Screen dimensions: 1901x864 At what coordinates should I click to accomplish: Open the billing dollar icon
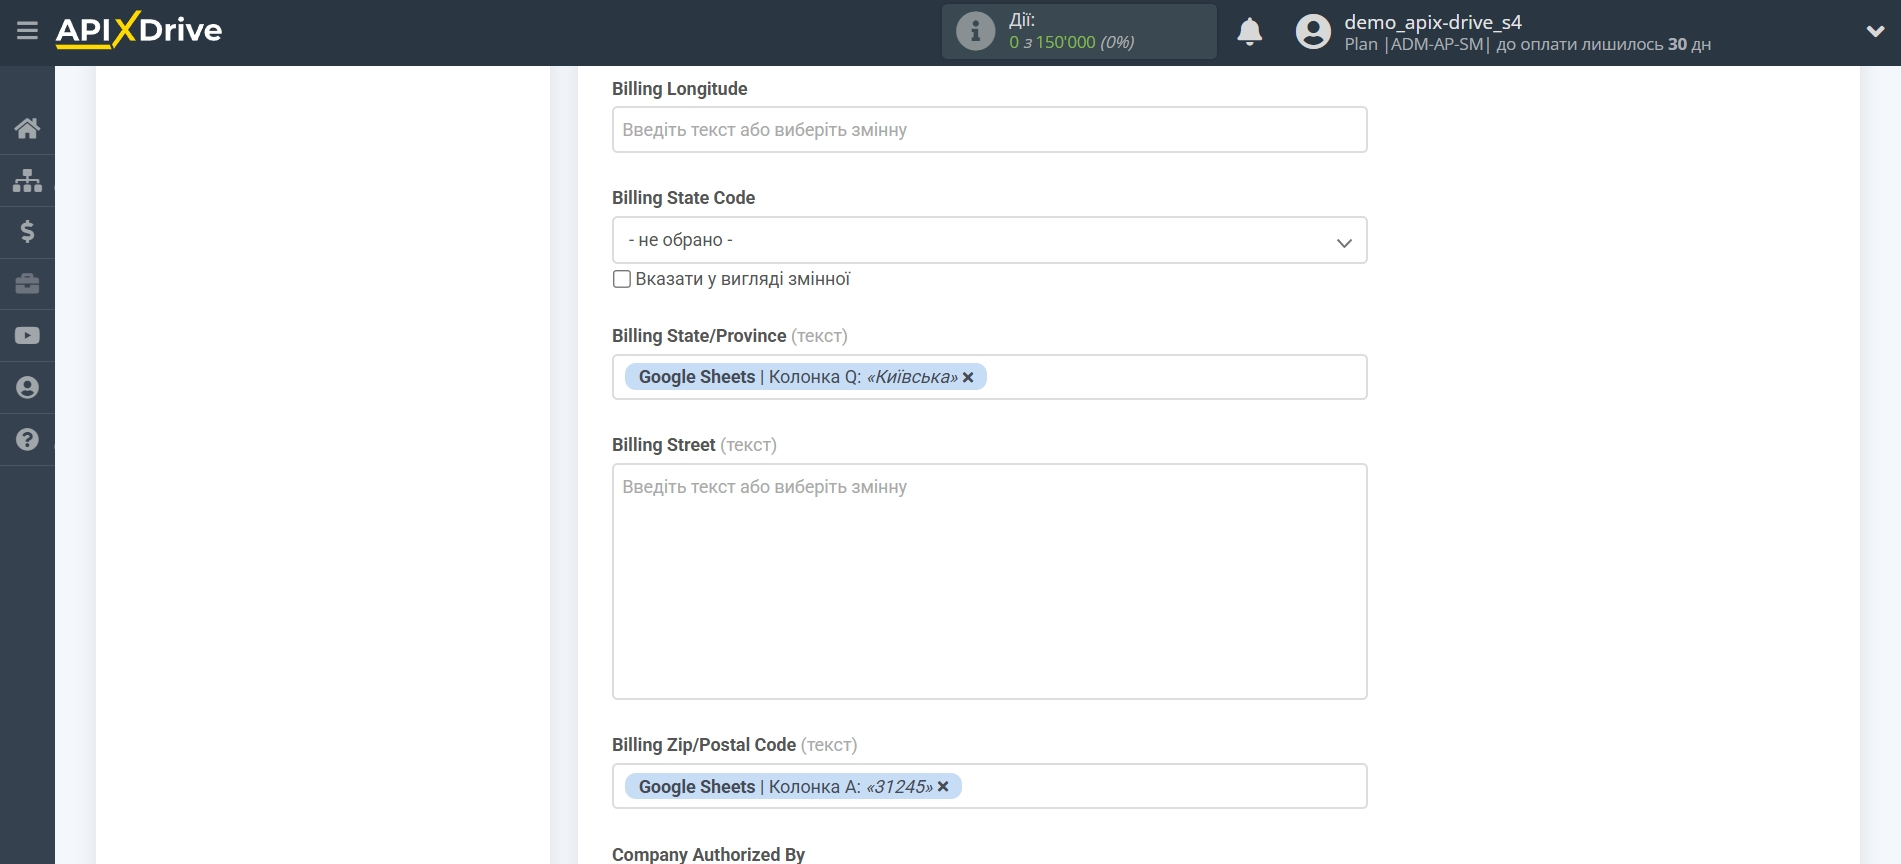click(x=27, y=232)
